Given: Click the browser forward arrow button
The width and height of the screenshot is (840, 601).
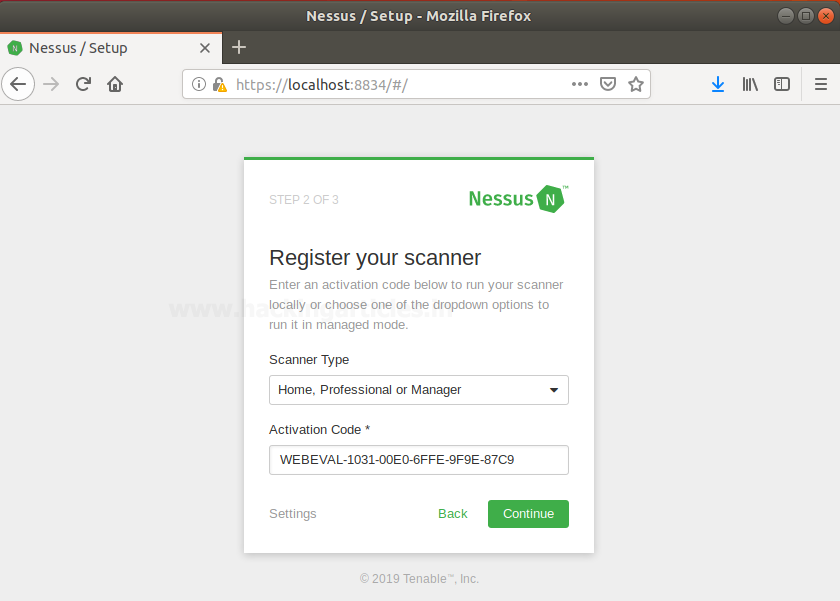Looking at the screenshot, I should pyautogui.click(x=51, y=84).
